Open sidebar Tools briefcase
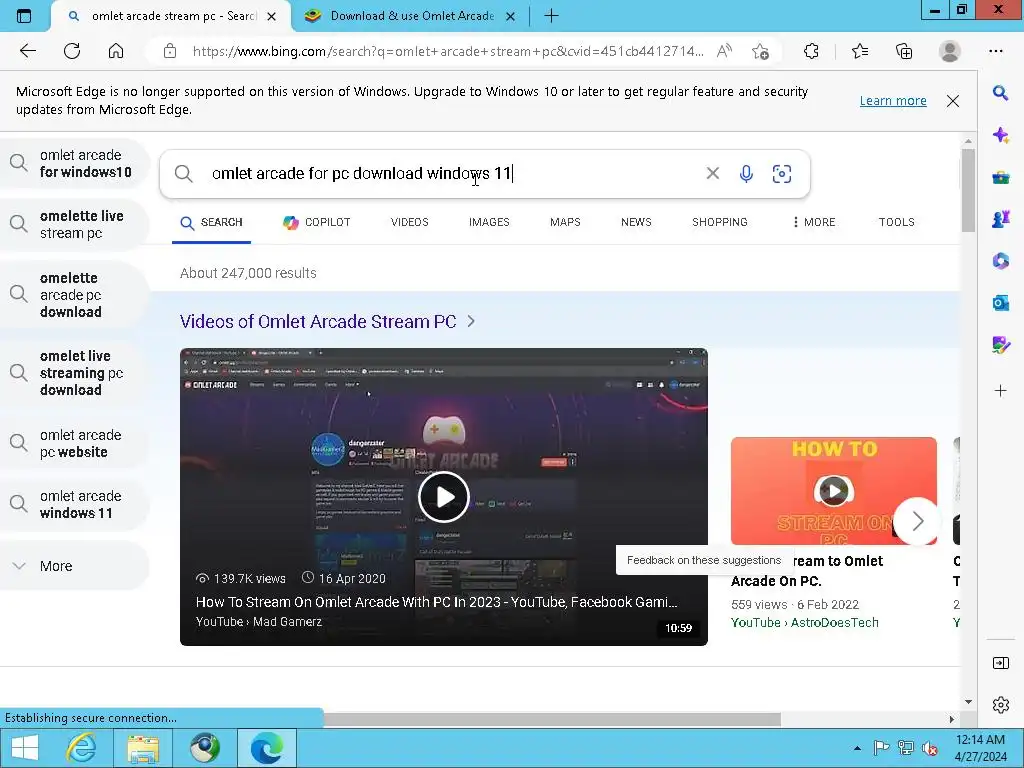Screen dimensions: 1024x768 click(x=1000, y=177)
